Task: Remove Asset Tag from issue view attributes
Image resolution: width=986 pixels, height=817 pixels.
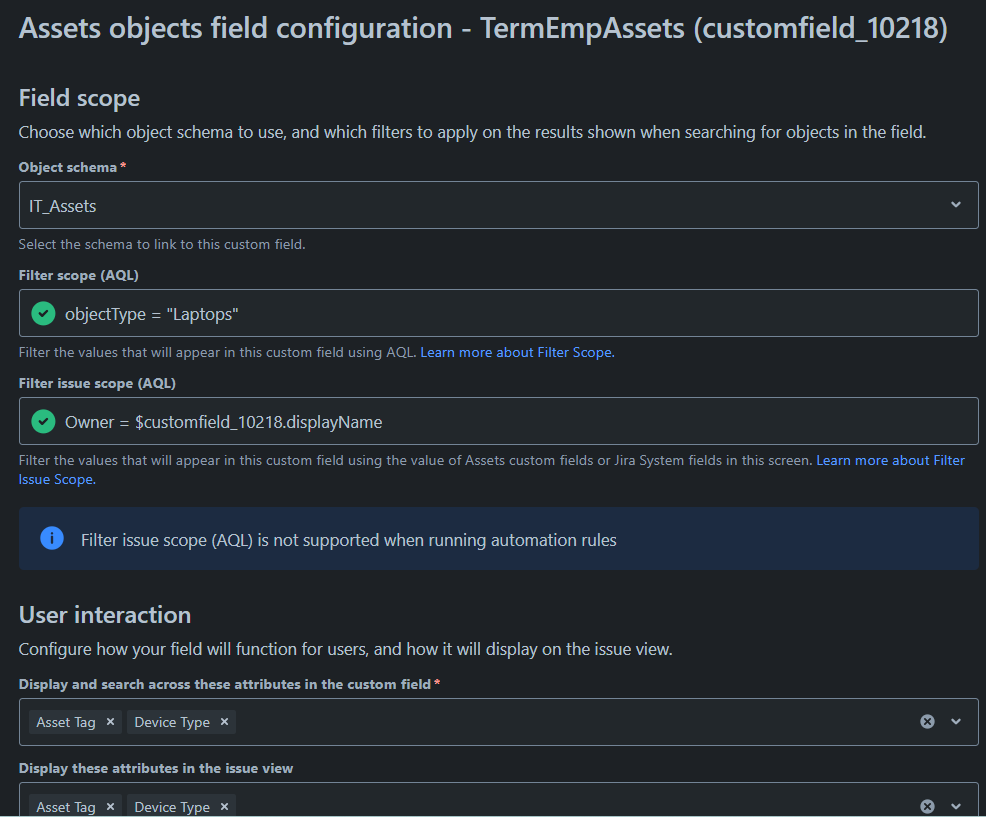Action: 110,806
